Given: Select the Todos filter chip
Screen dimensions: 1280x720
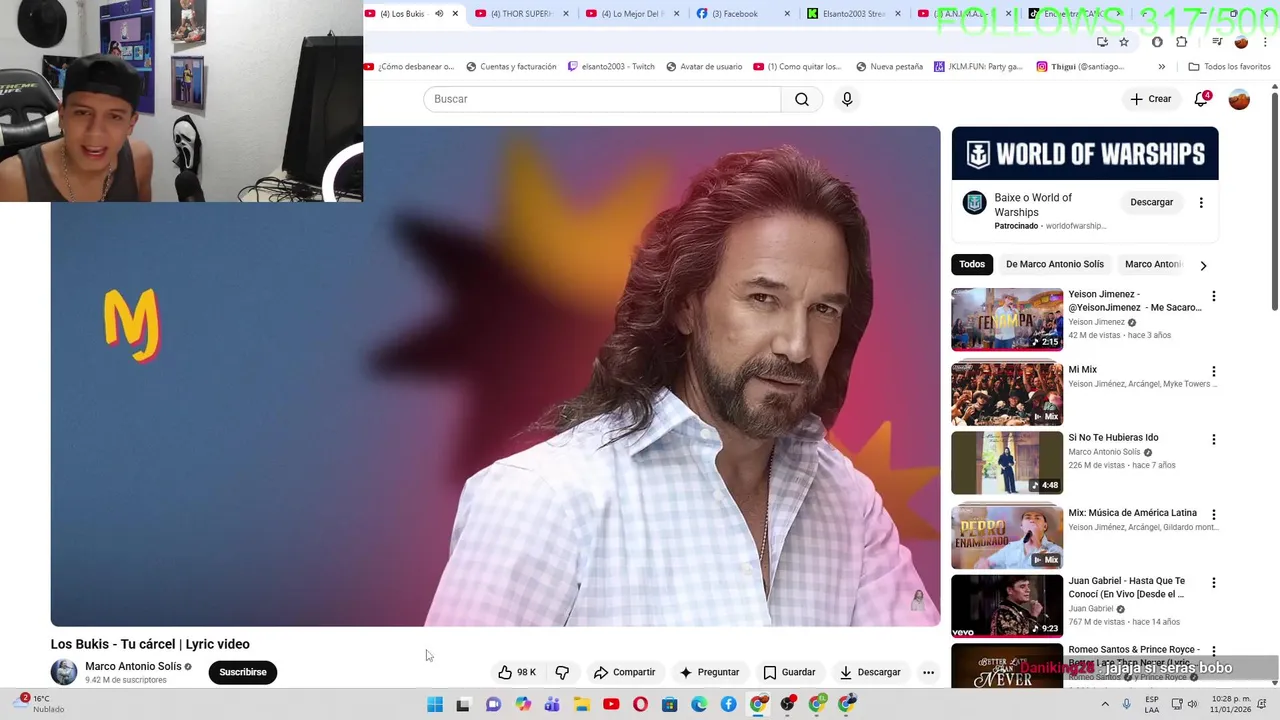Looking at the screenshot, I should pyautogui.click(x=972, y=264).
